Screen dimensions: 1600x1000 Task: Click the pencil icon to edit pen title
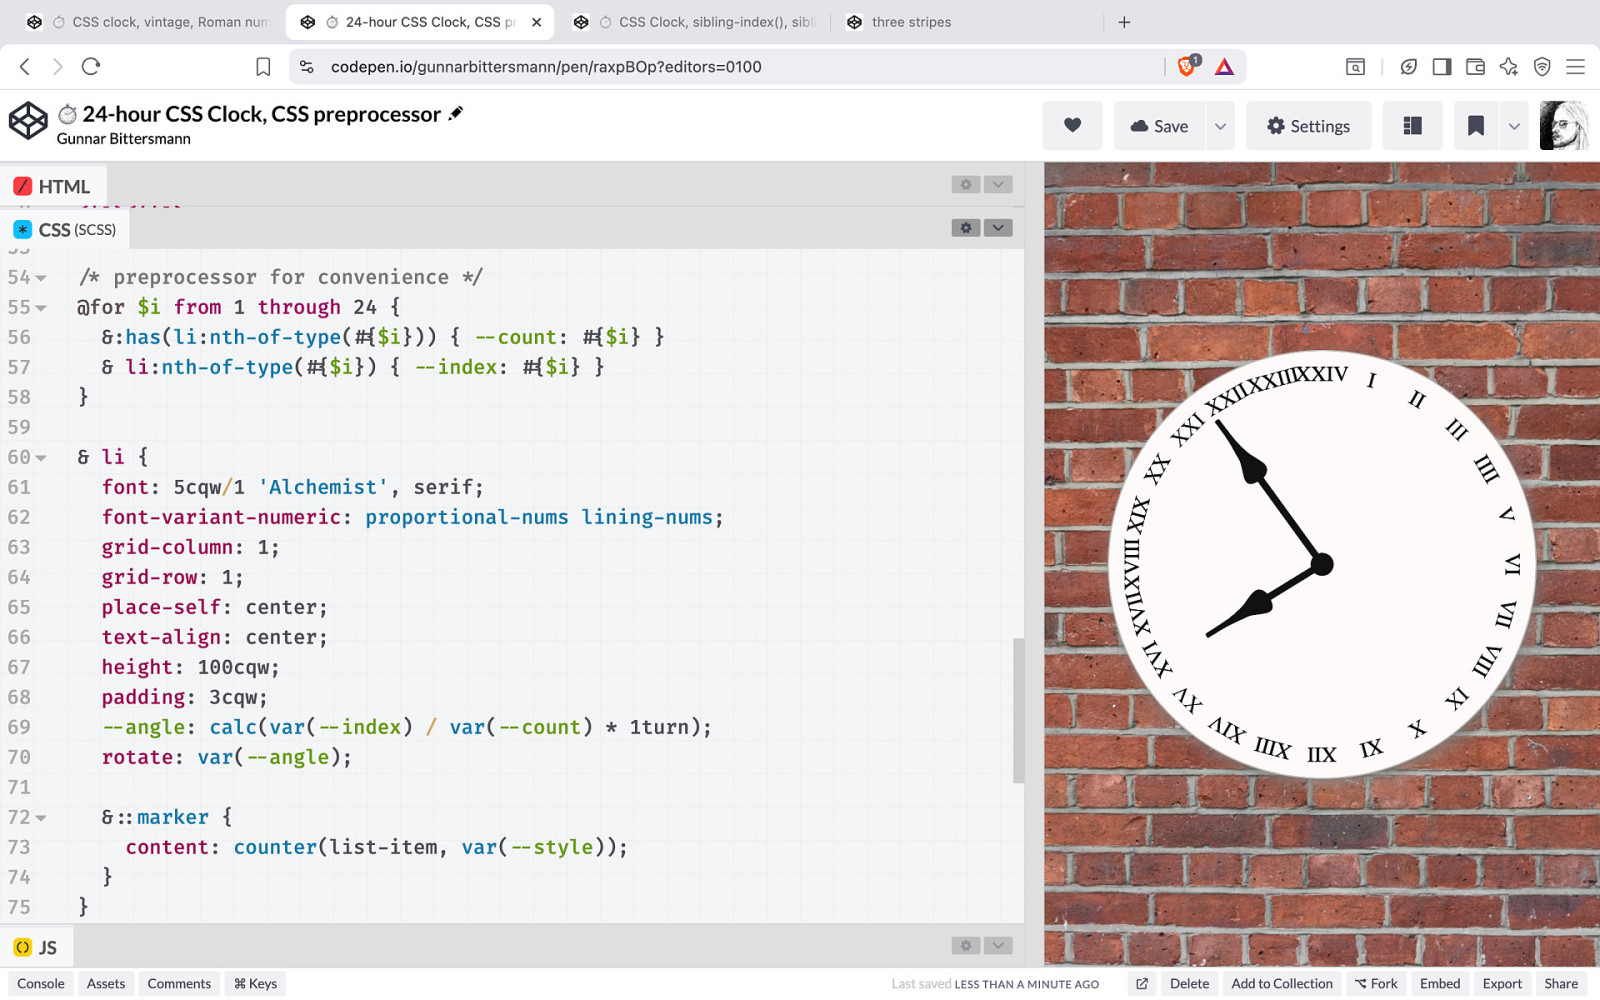[456, 114]
